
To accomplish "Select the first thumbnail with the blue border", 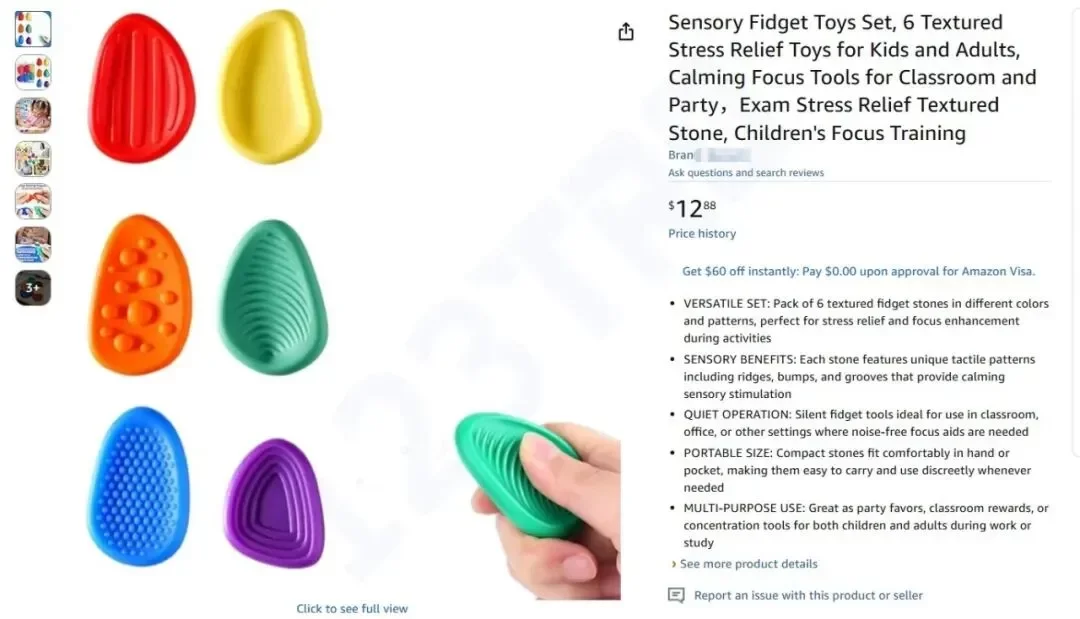I will tap(33, 29).
